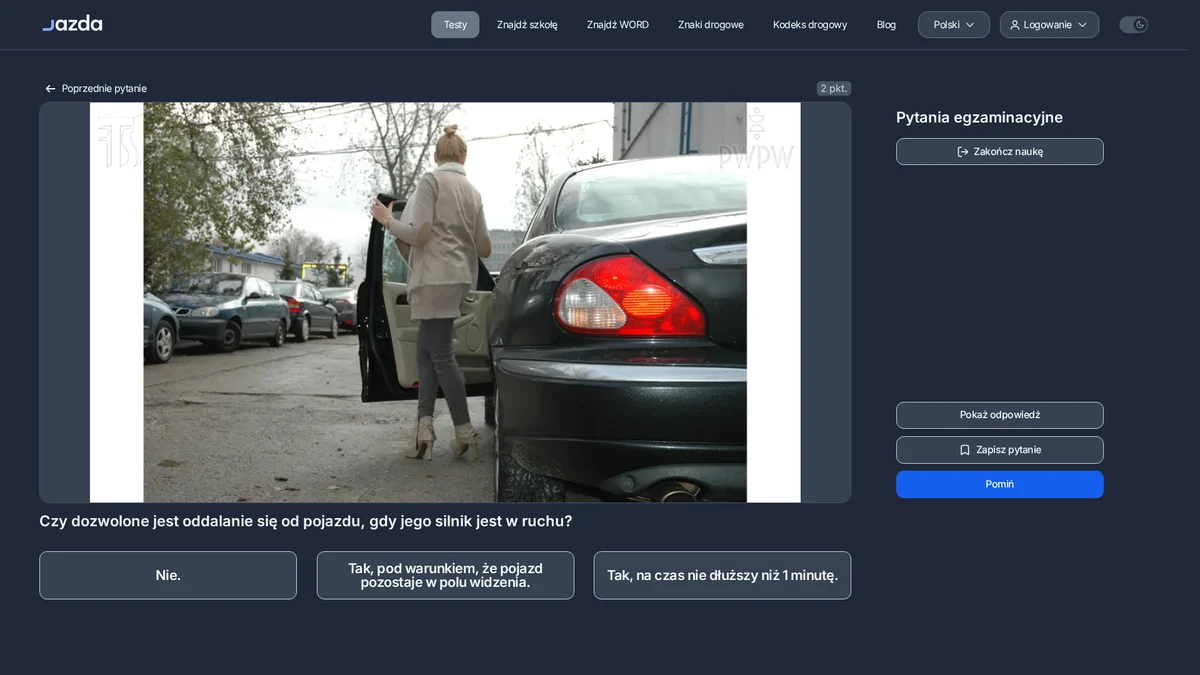1200x675 pixels.
Task: Toggle the dark mode switch
Action: pos(1133,25)
